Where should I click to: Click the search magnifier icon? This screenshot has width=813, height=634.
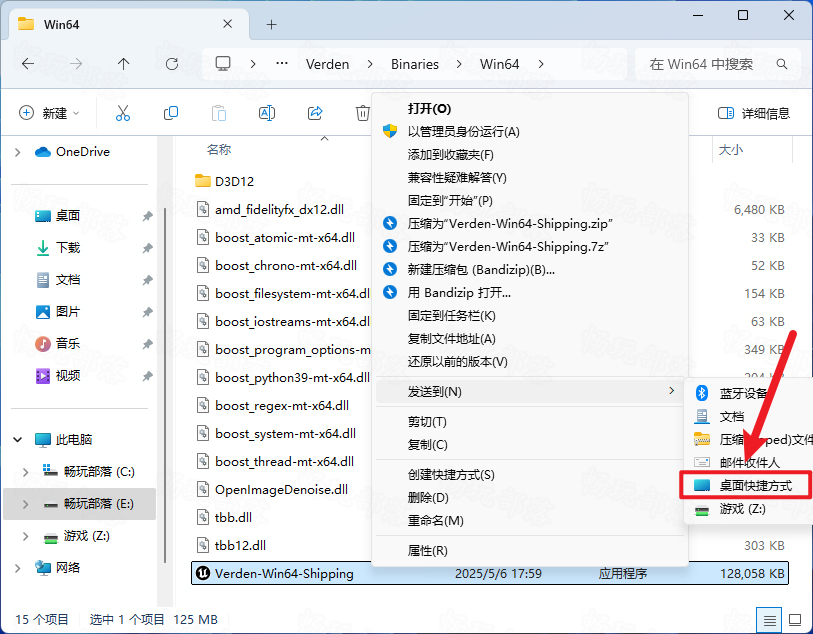coord(782,64)
